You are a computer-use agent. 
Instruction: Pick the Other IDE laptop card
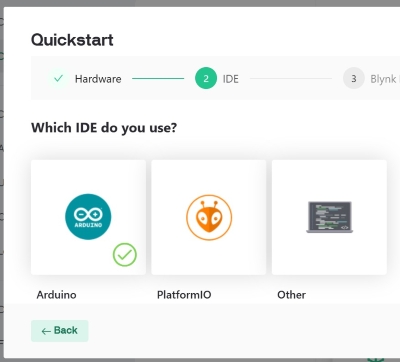coord(329,217)
